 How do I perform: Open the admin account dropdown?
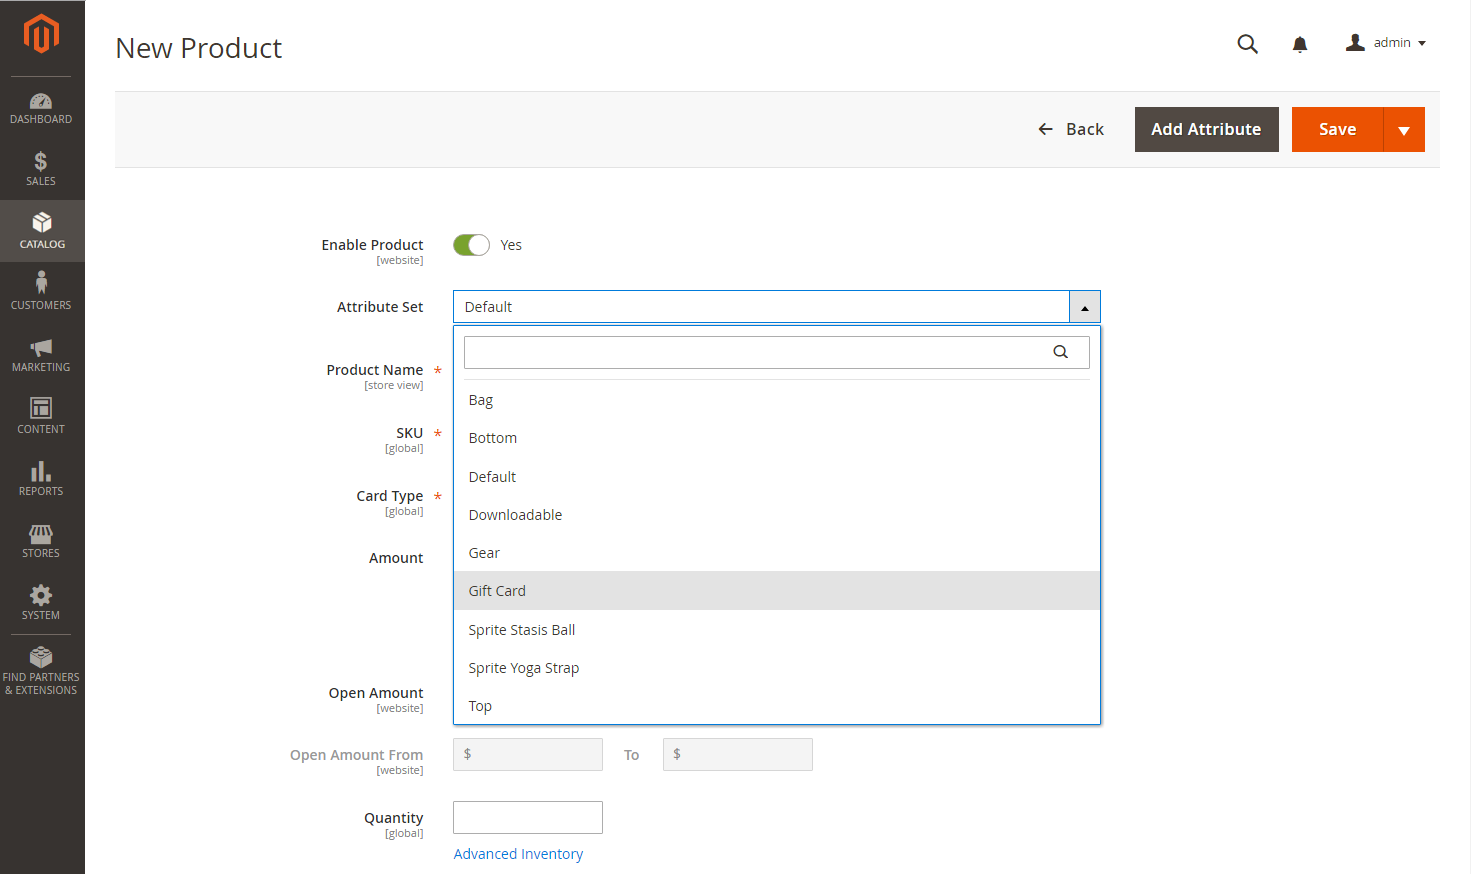point(1386,43)
